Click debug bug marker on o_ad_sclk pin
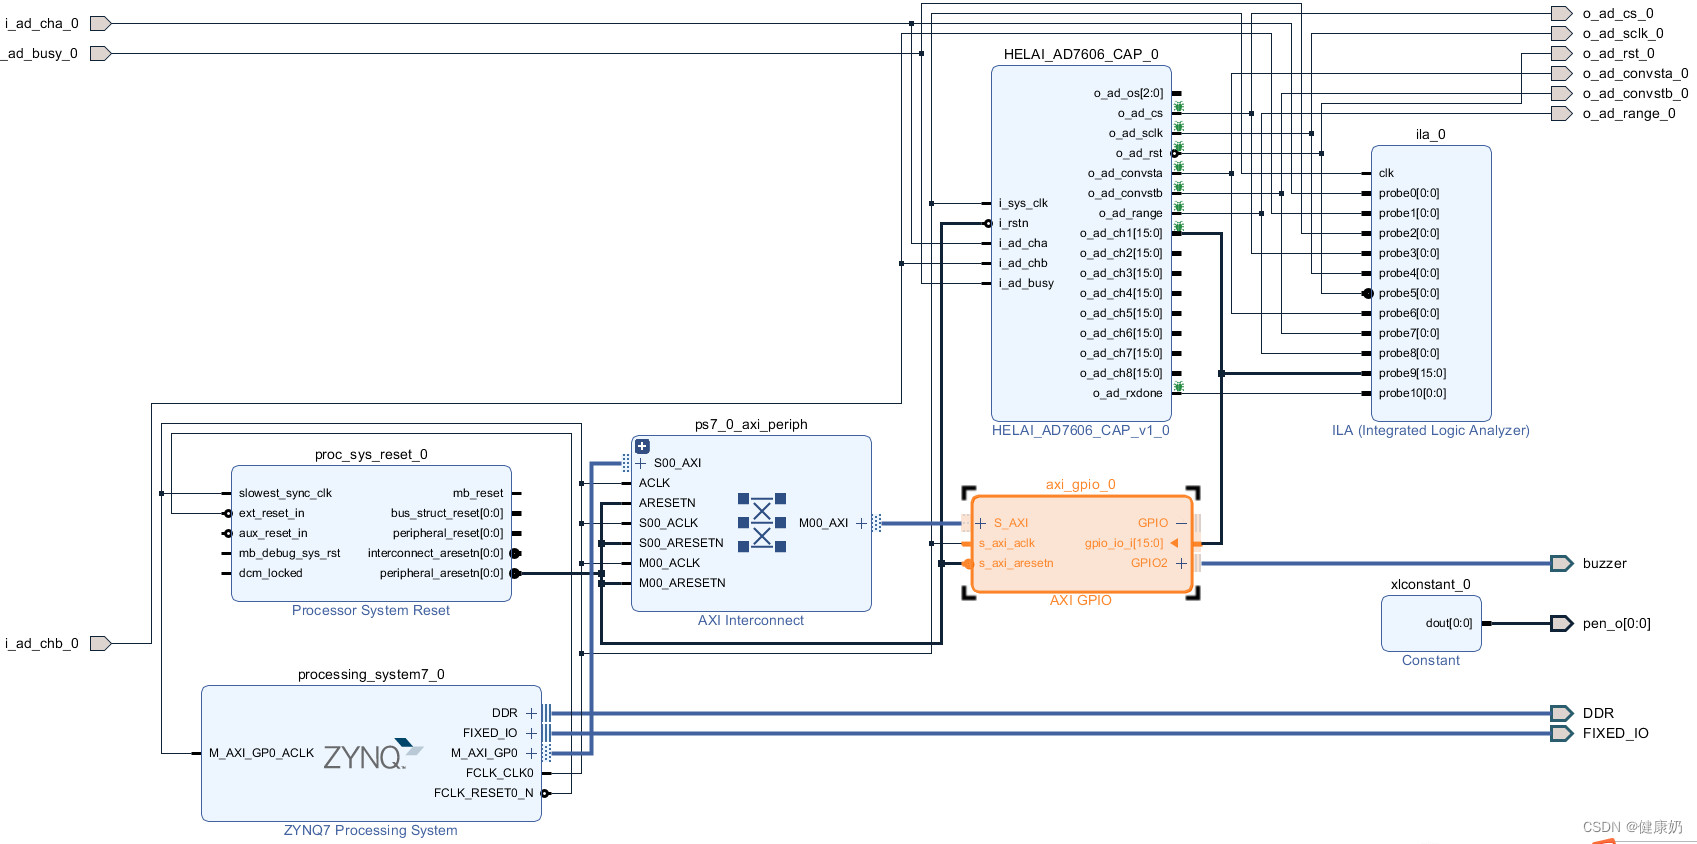1697x844 pixels. [x=1178, y=126]
